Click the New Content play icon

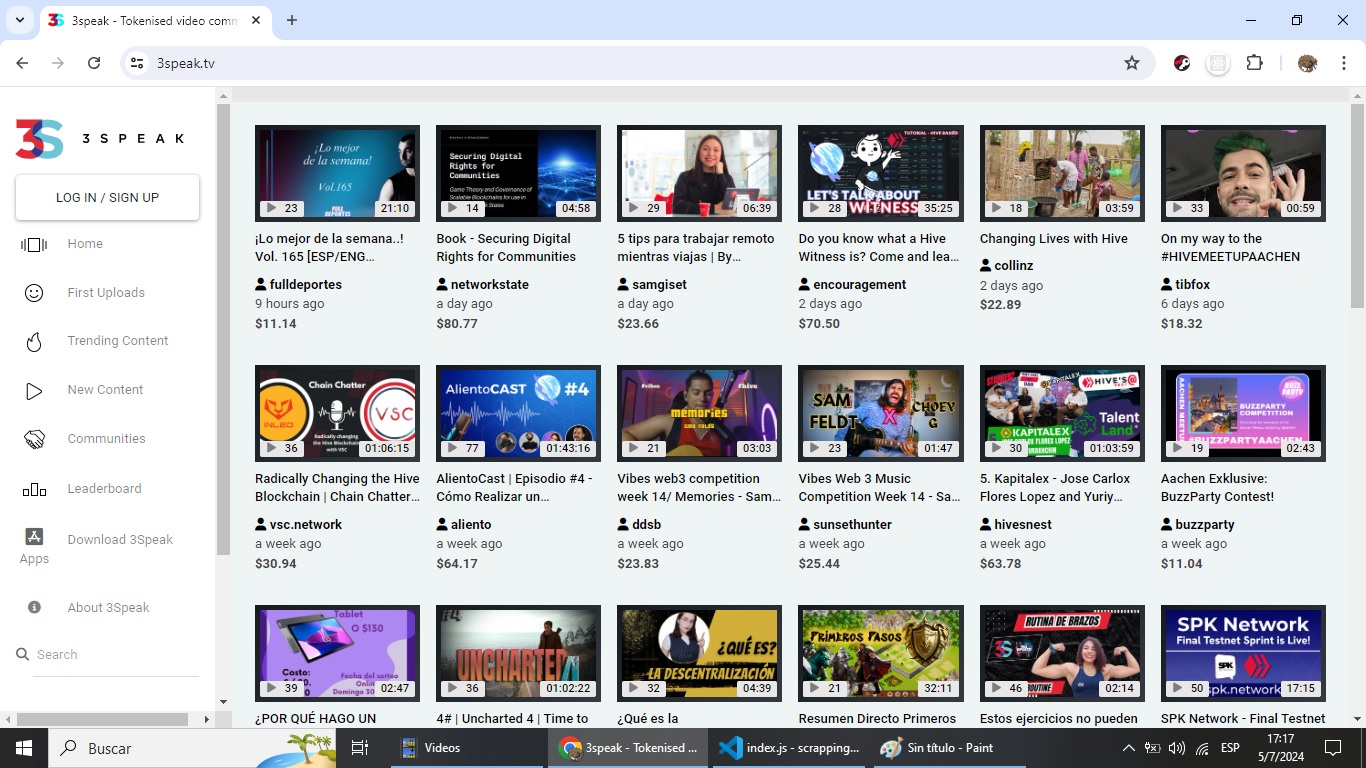click(x=34, y=391)
